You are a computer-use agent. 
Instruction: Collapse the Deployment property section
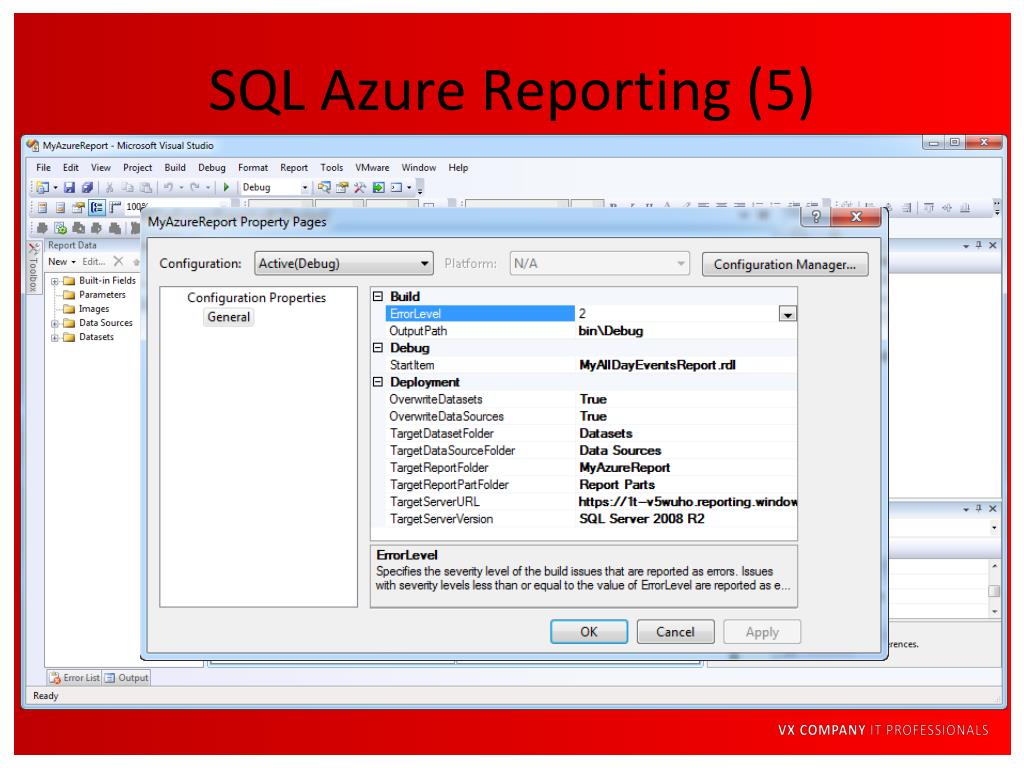pos(378,382)
